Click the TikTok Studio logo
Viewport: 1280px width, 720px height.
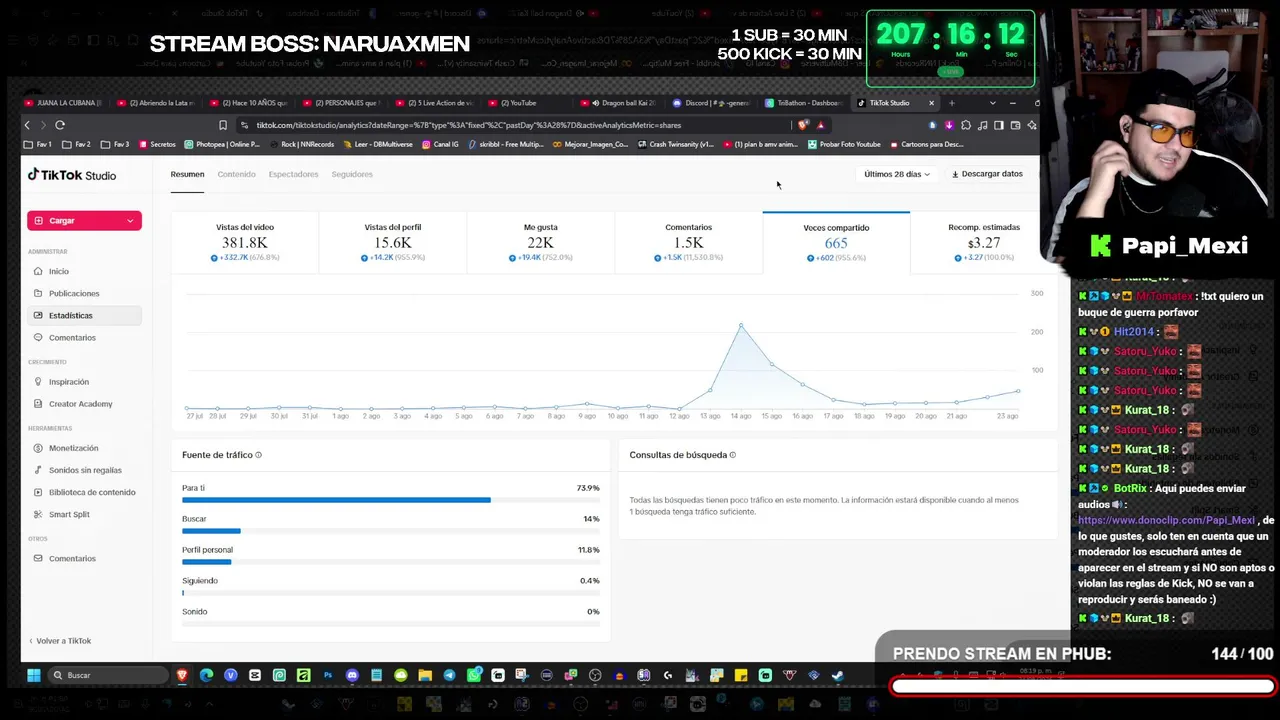(x=72, y=175)
